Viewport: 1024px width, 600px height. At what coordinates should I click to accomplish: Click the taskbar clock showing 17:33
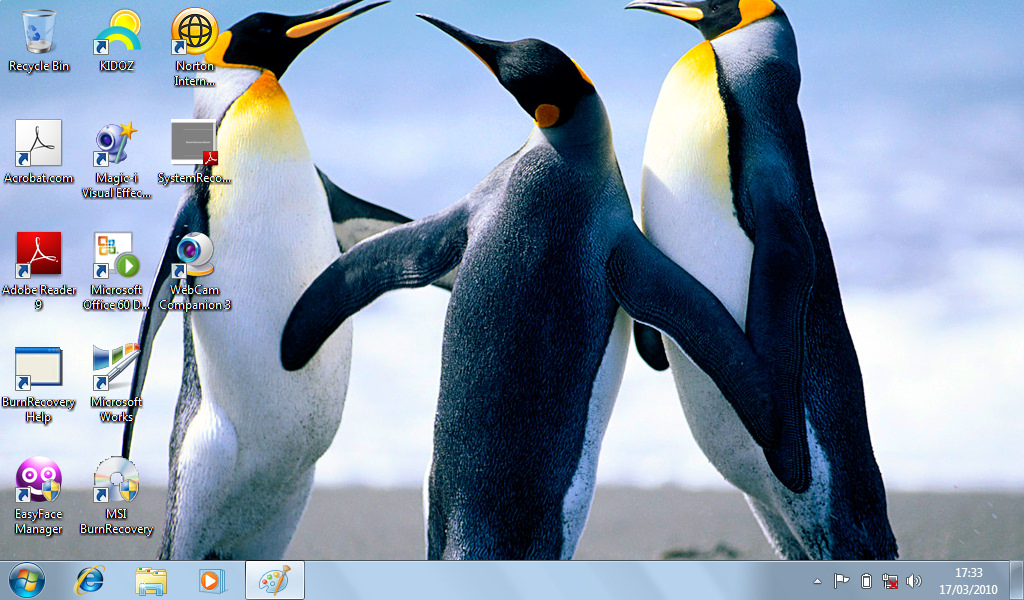tap(968, 580)
